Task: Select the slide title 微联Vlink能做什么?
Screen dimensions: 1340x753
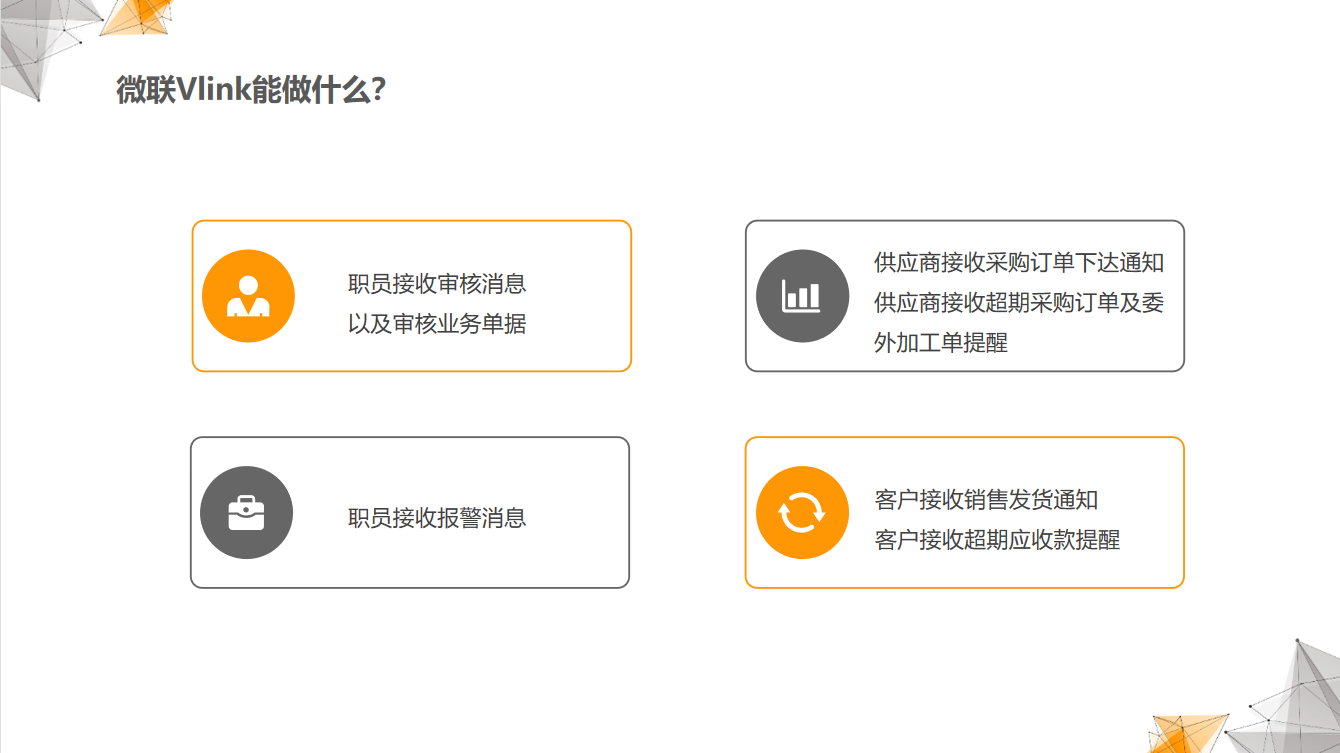Action: pos(251,90)
